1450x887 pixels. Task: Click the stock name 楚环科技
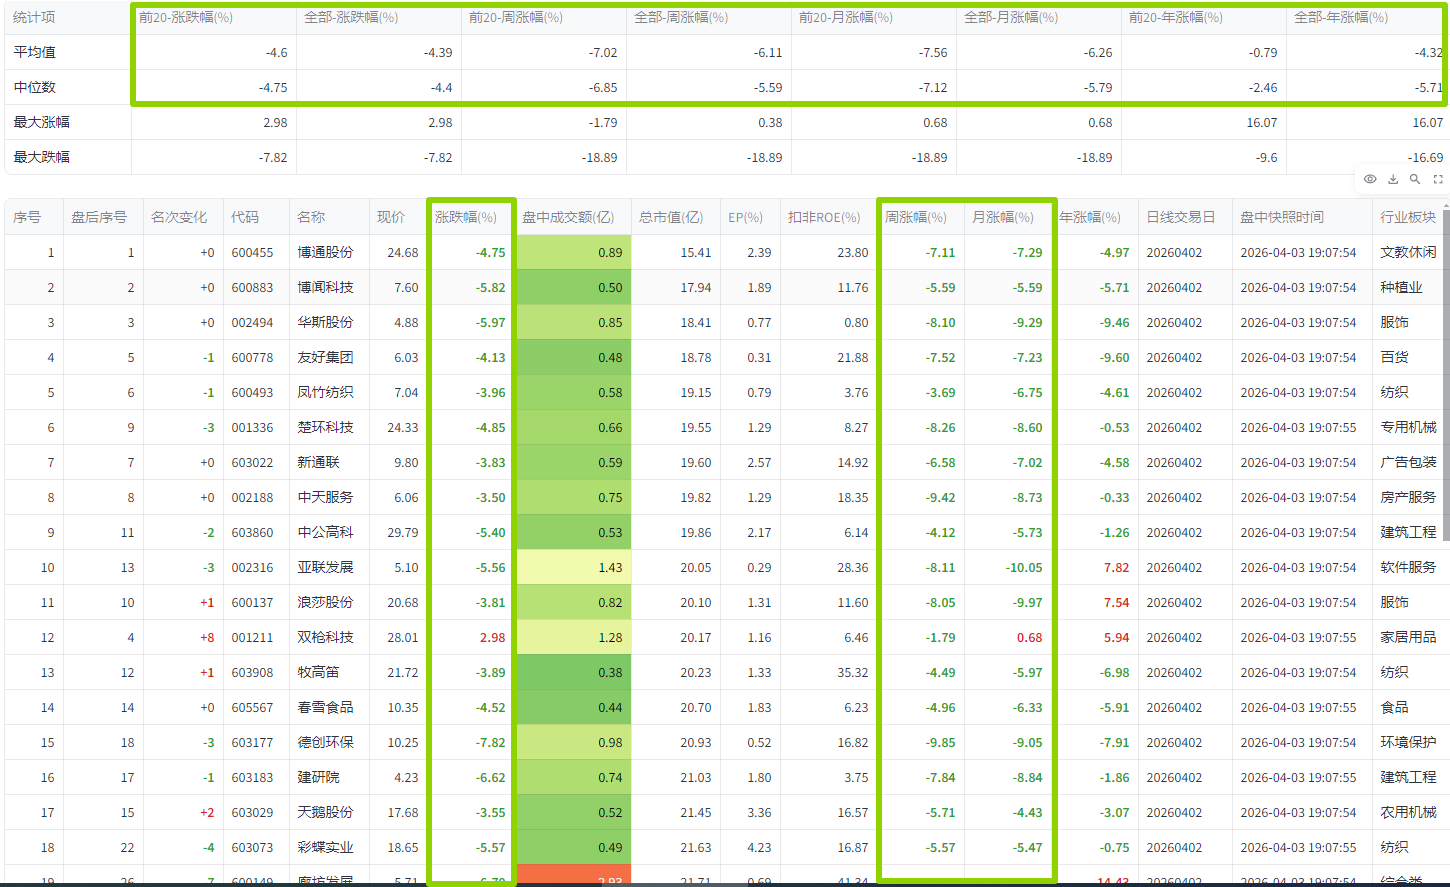[325, 427]
